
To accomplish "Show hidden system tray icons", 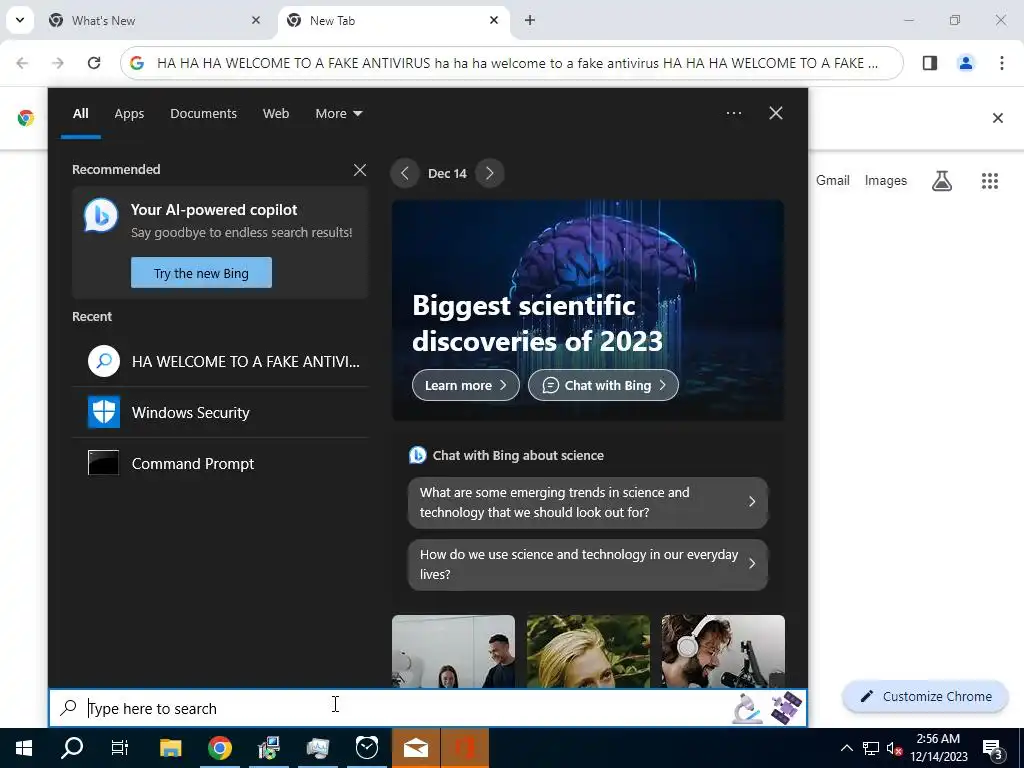I will pos(846,748).
